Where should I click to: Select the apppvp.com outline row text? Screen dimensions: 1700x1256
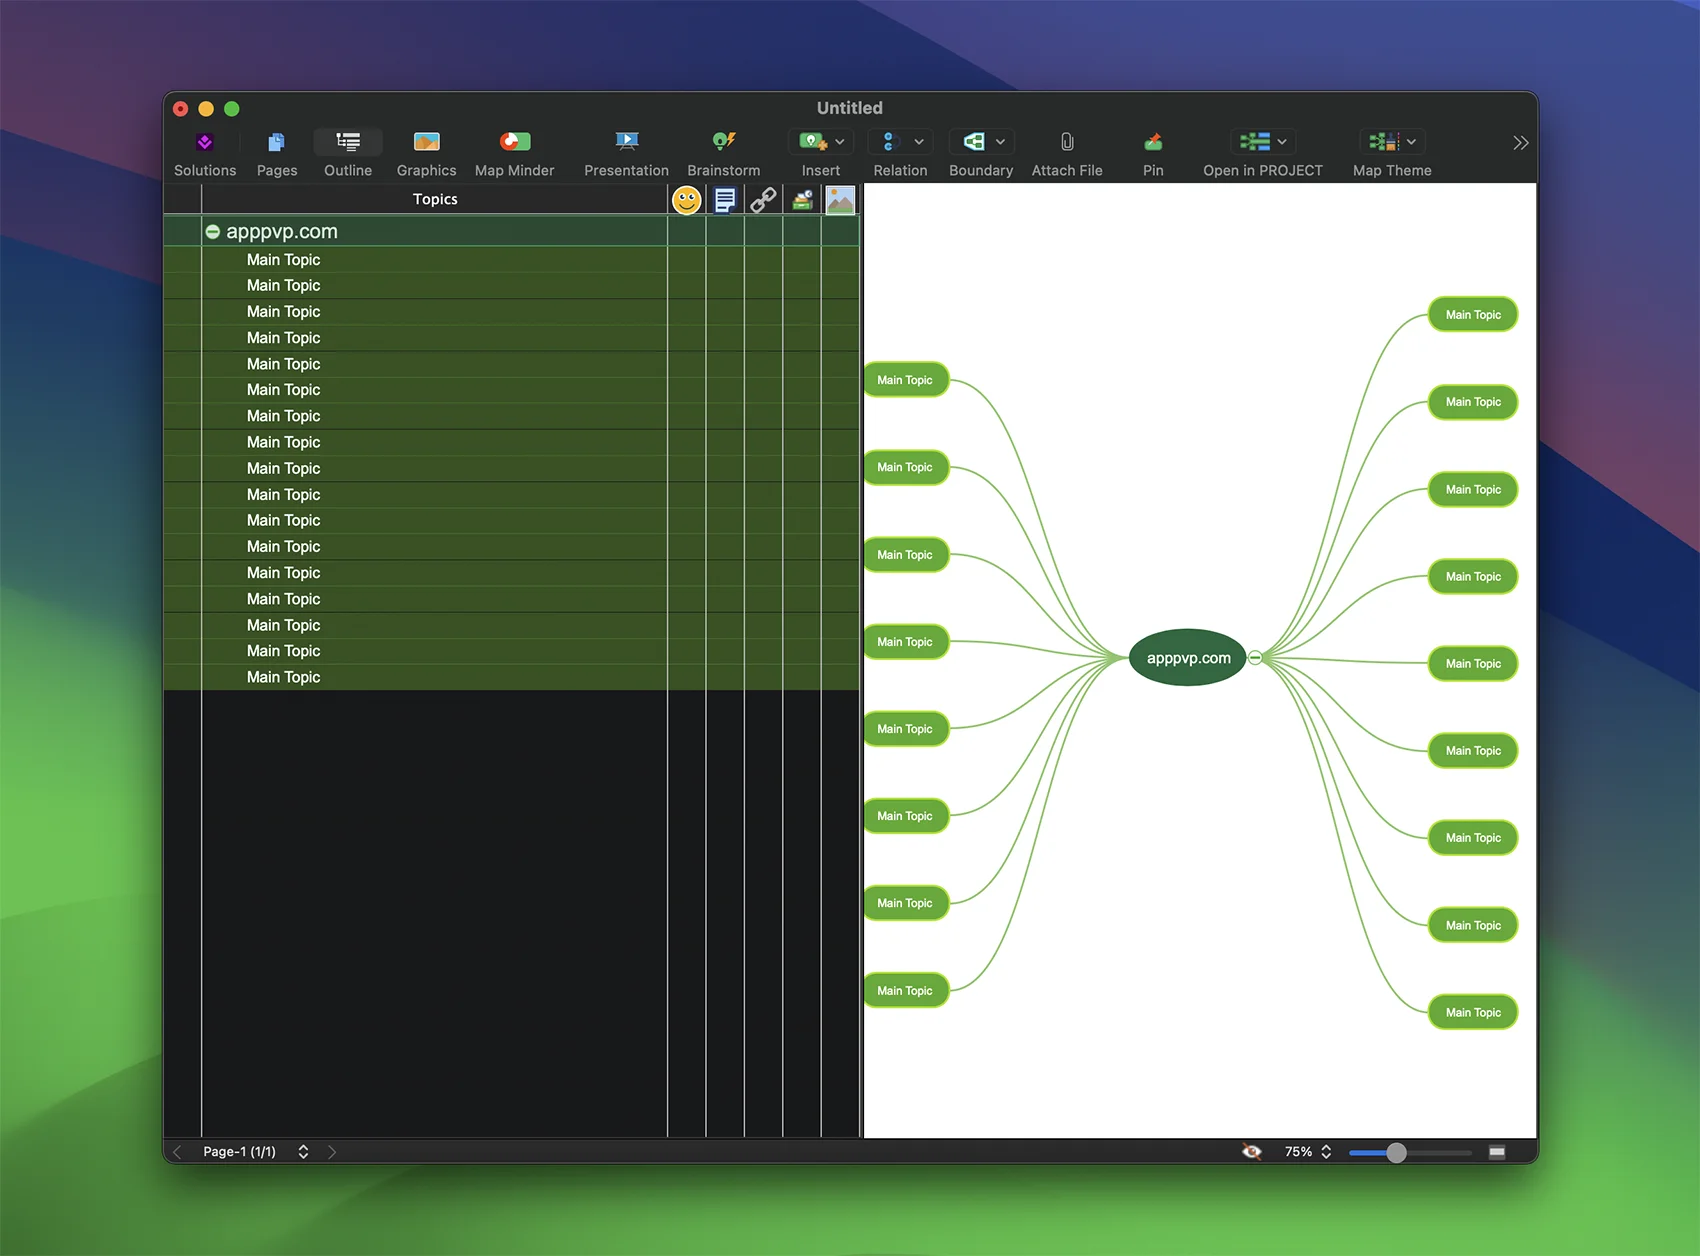pyautogui.click(x=282, y=232)
